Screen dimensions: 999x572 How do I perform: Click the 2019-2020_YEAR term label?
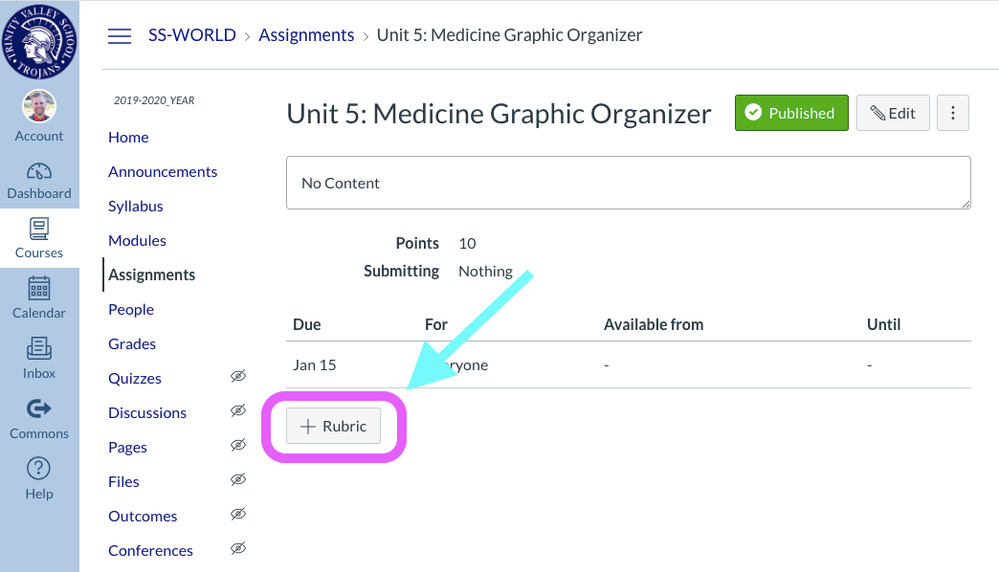click(154, 100)
